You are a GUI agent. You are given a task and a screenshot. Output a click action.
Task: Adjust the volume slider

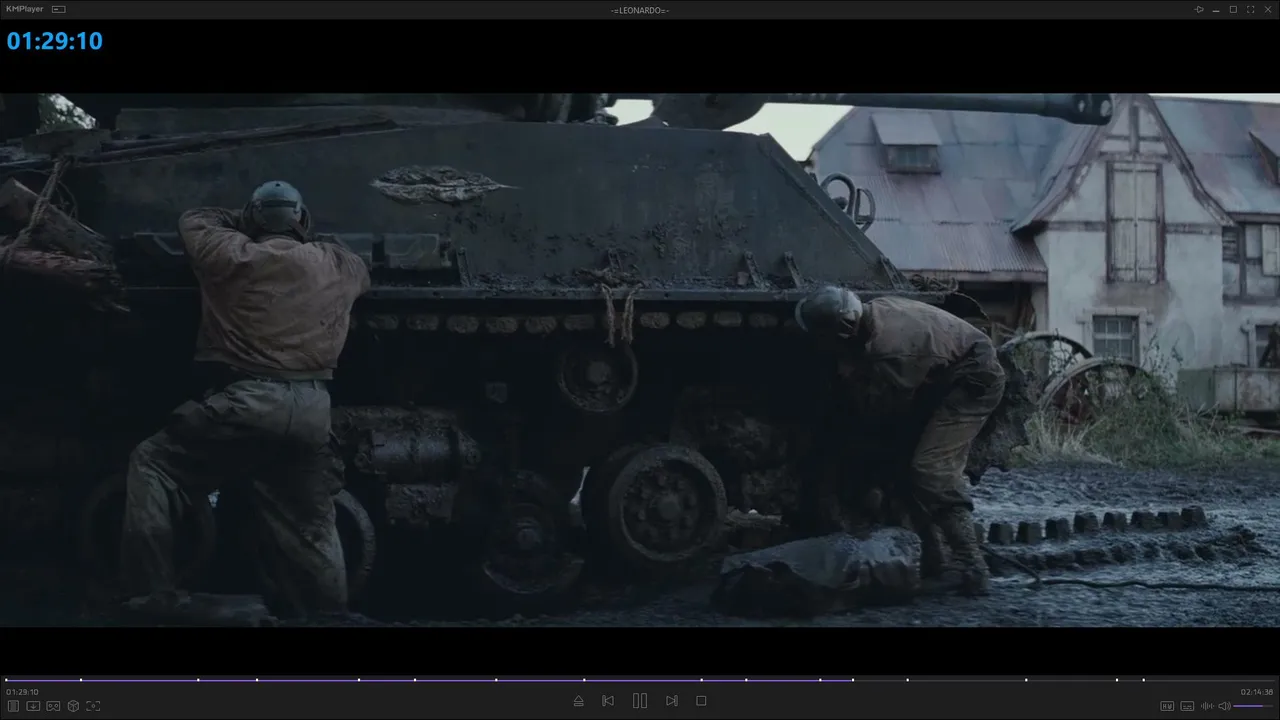(1254, 706)
